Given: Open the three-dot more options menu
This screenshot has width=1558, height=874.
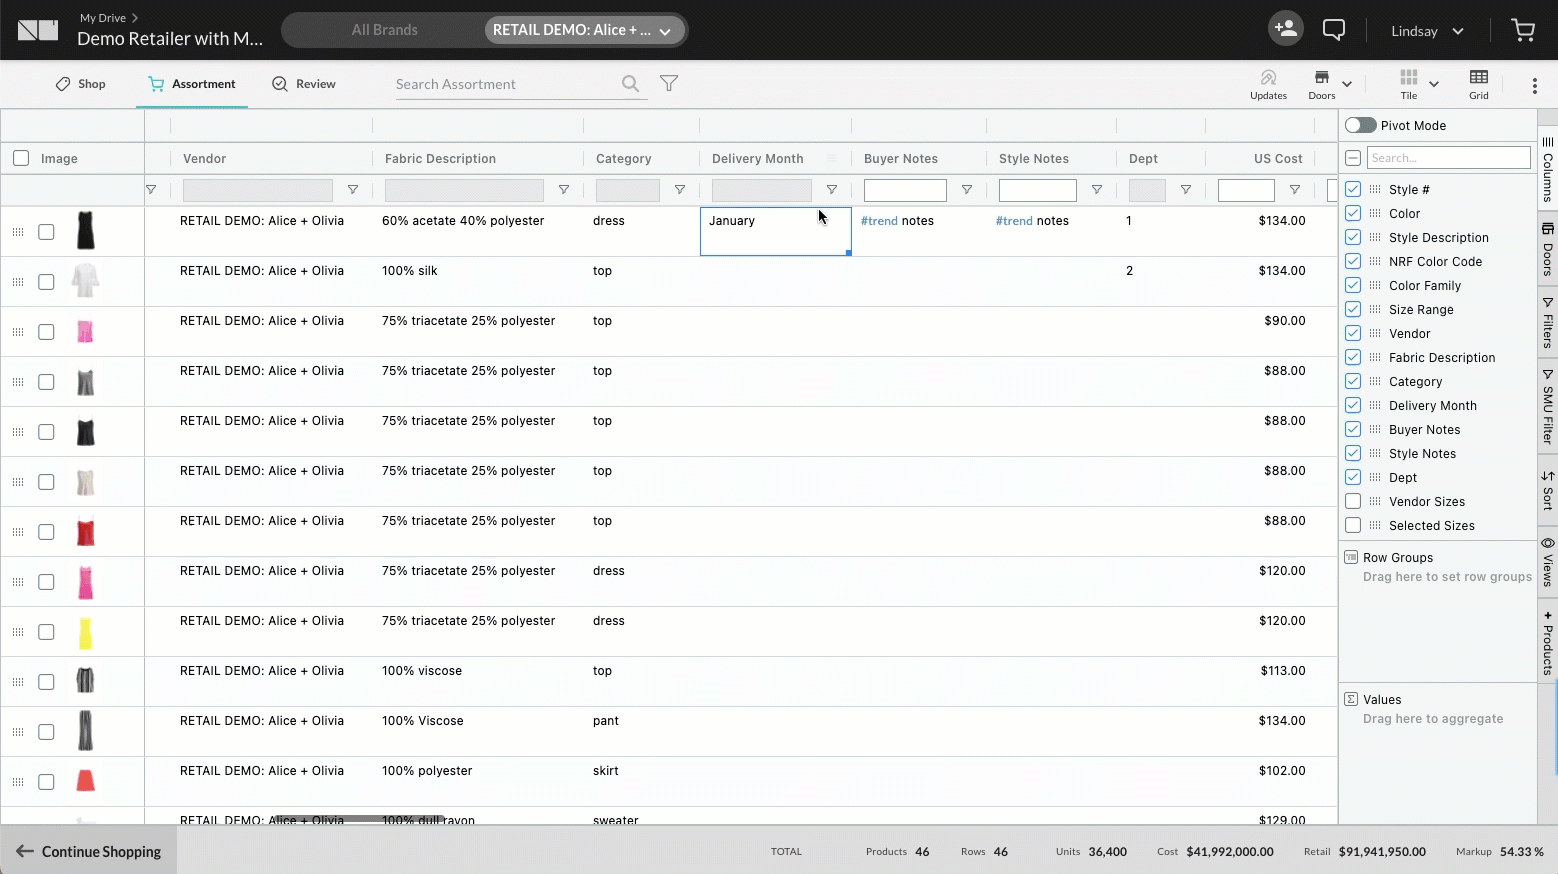Looking at the screenshot, I should pos(1534,86).
